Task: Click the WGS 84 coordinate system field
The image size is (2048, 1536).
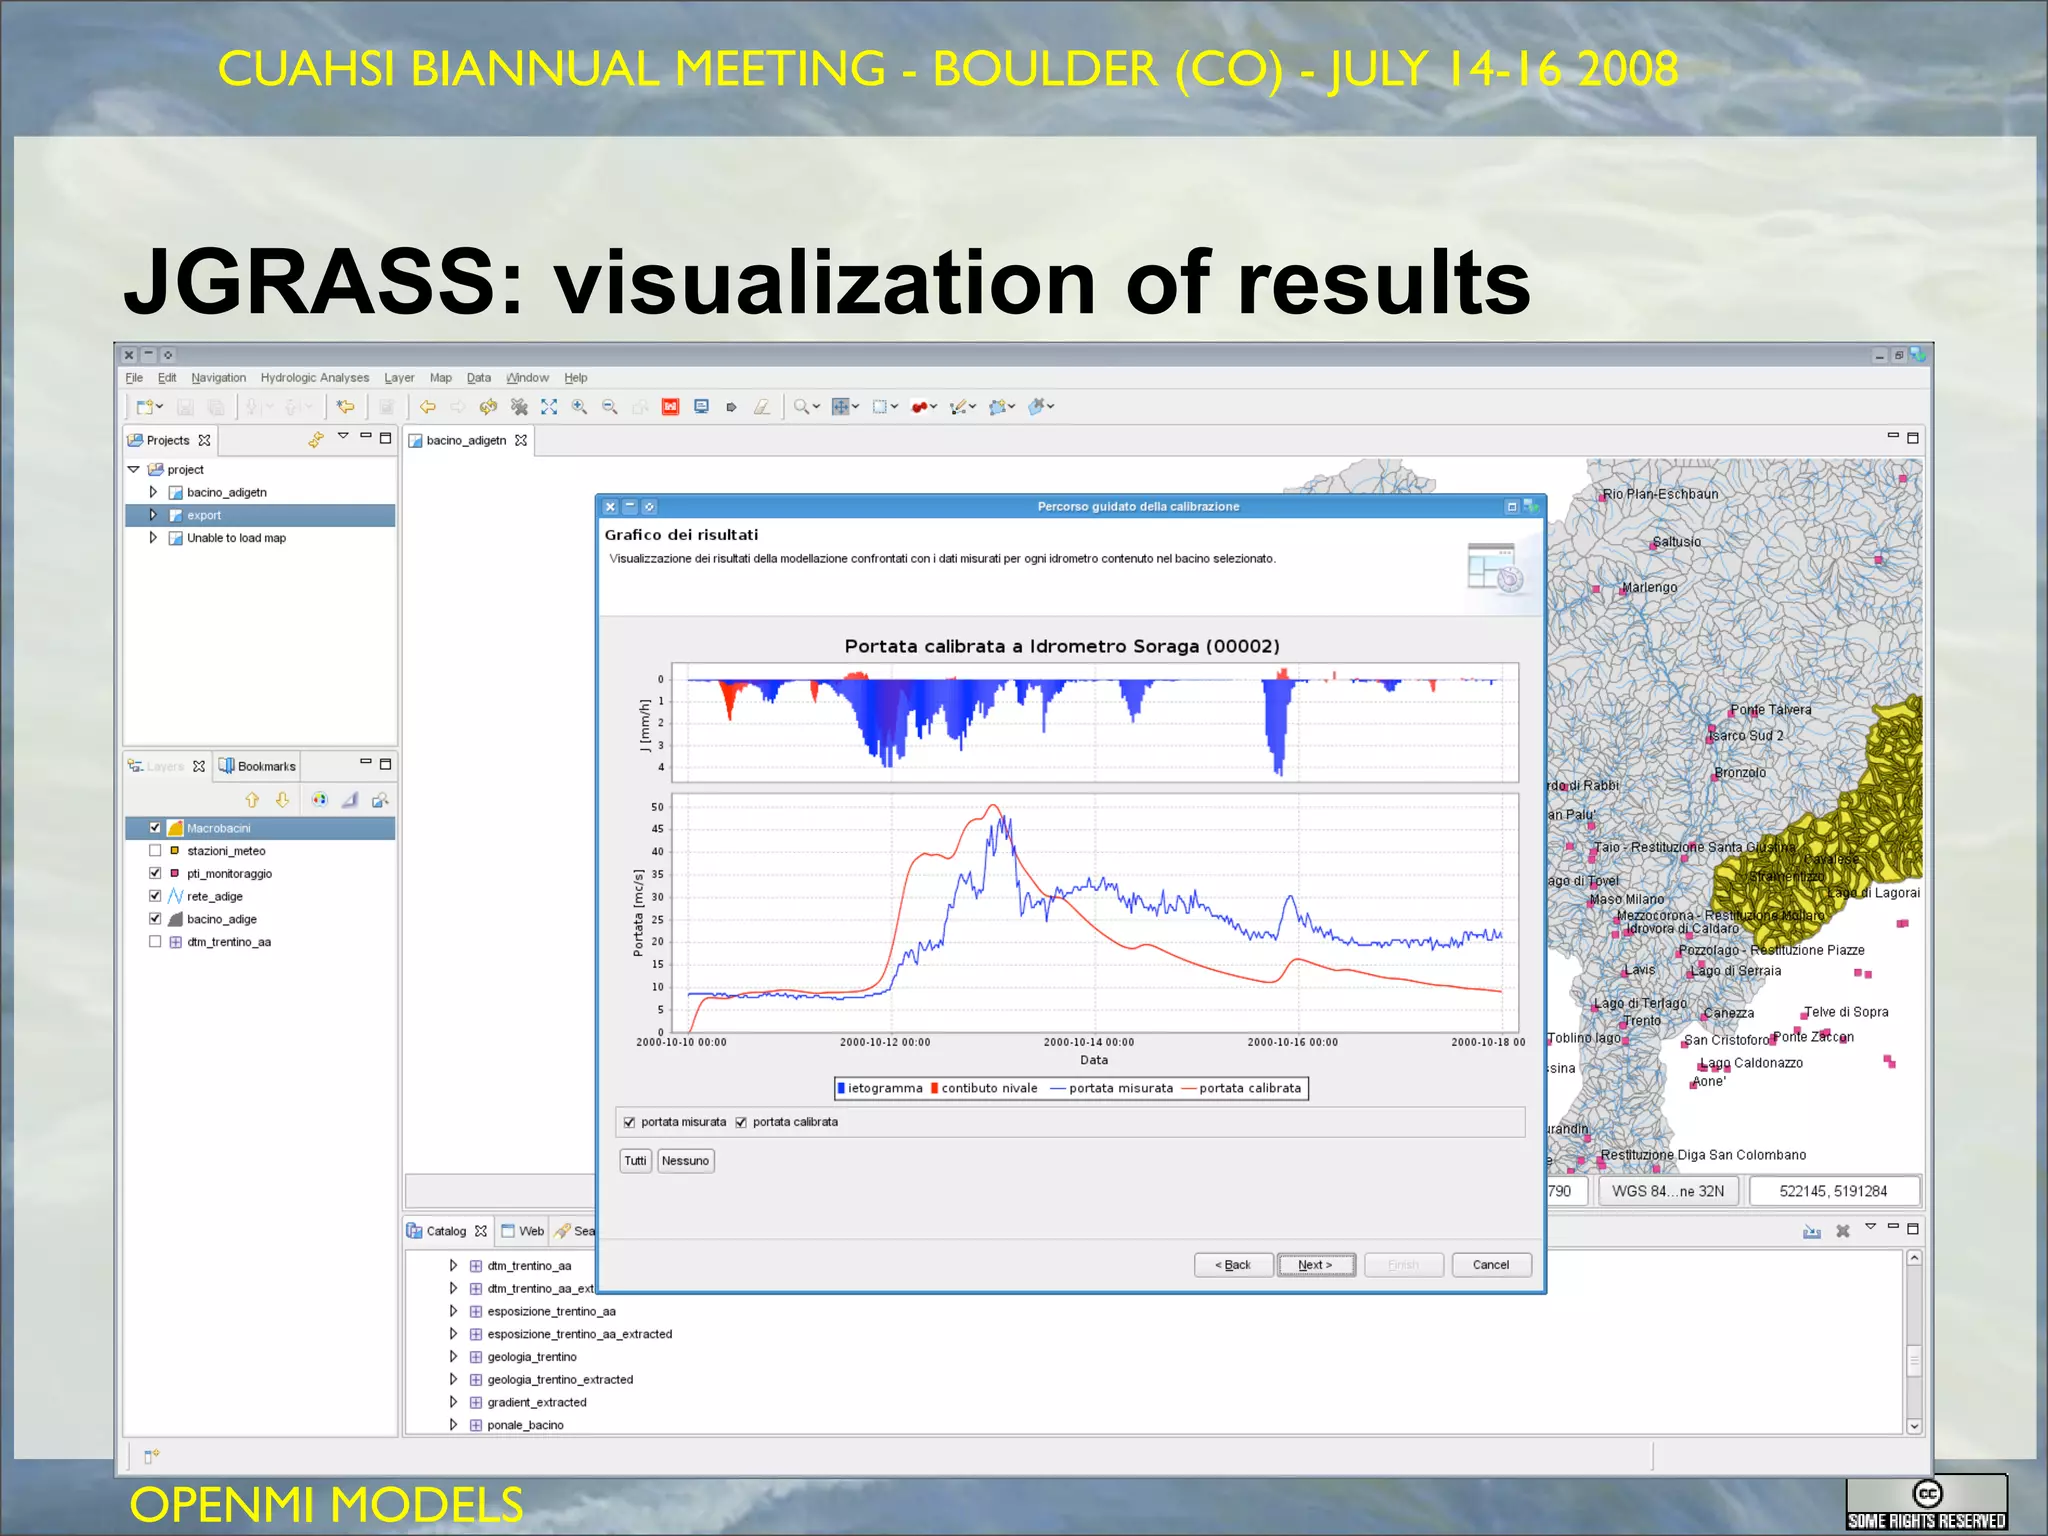Action: tap(1668, 1191)
